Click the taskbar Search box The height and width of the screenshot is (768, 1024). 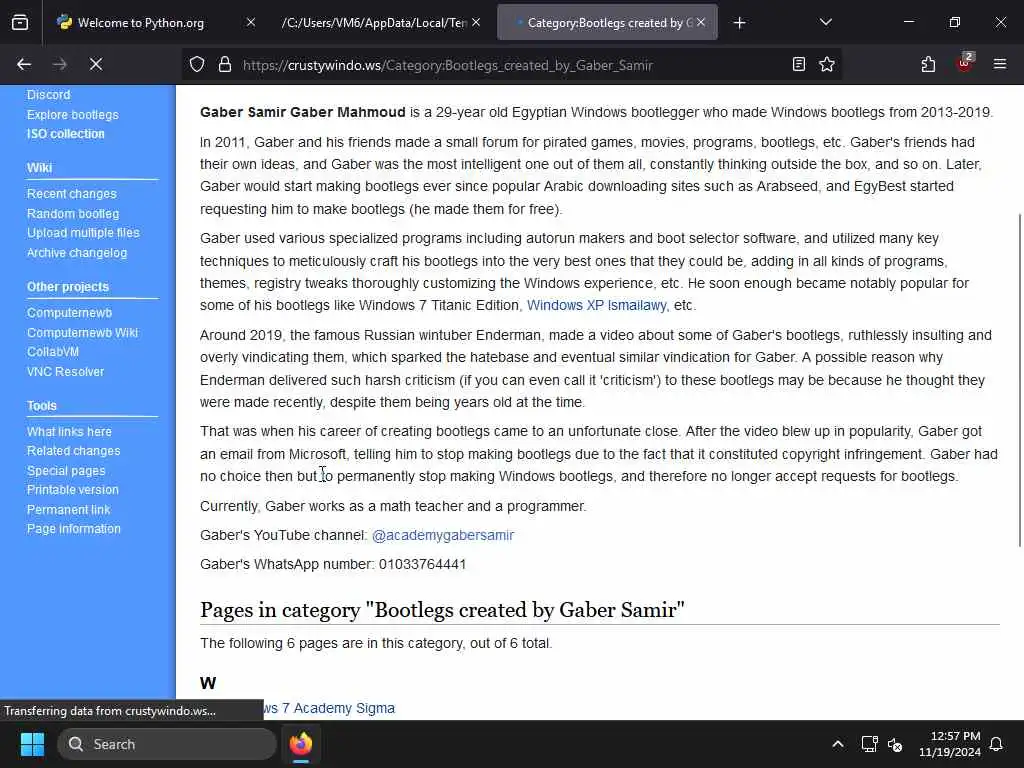click(167, 744)
